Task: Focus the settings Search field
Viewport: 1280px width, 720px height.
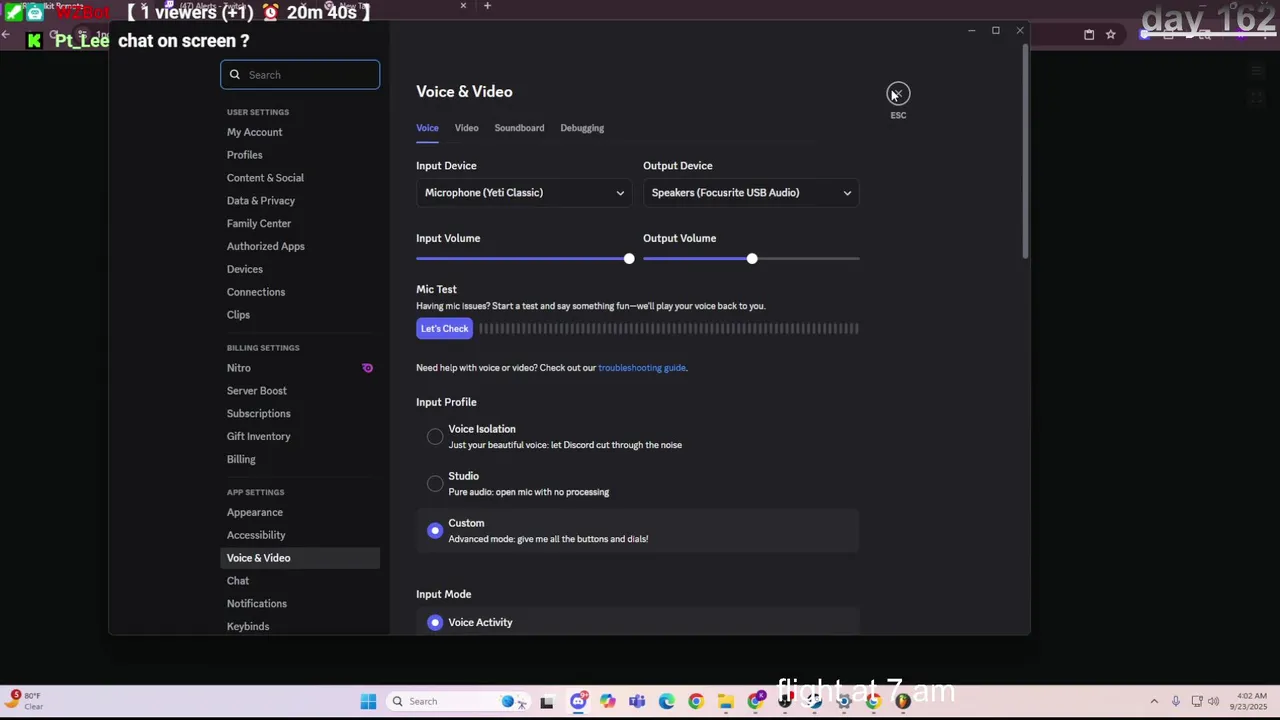Action: (300, 75)
